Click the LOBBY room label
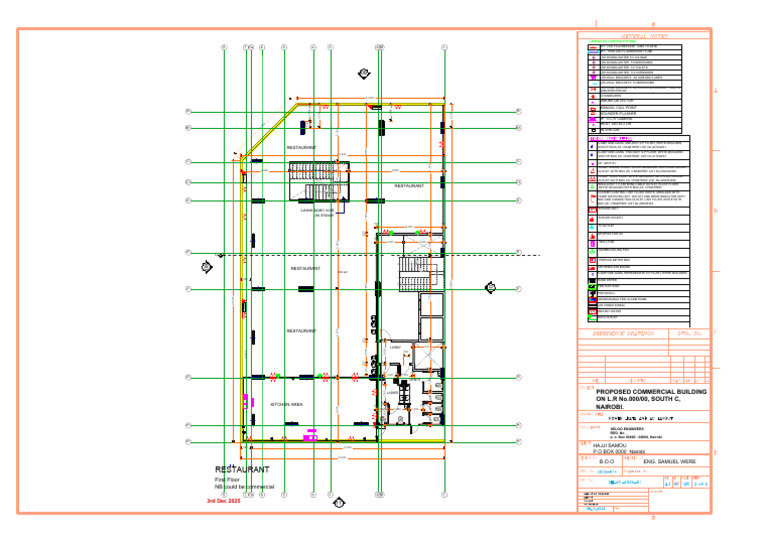This screenshot has height=542, width=768. tap(395, 347)
